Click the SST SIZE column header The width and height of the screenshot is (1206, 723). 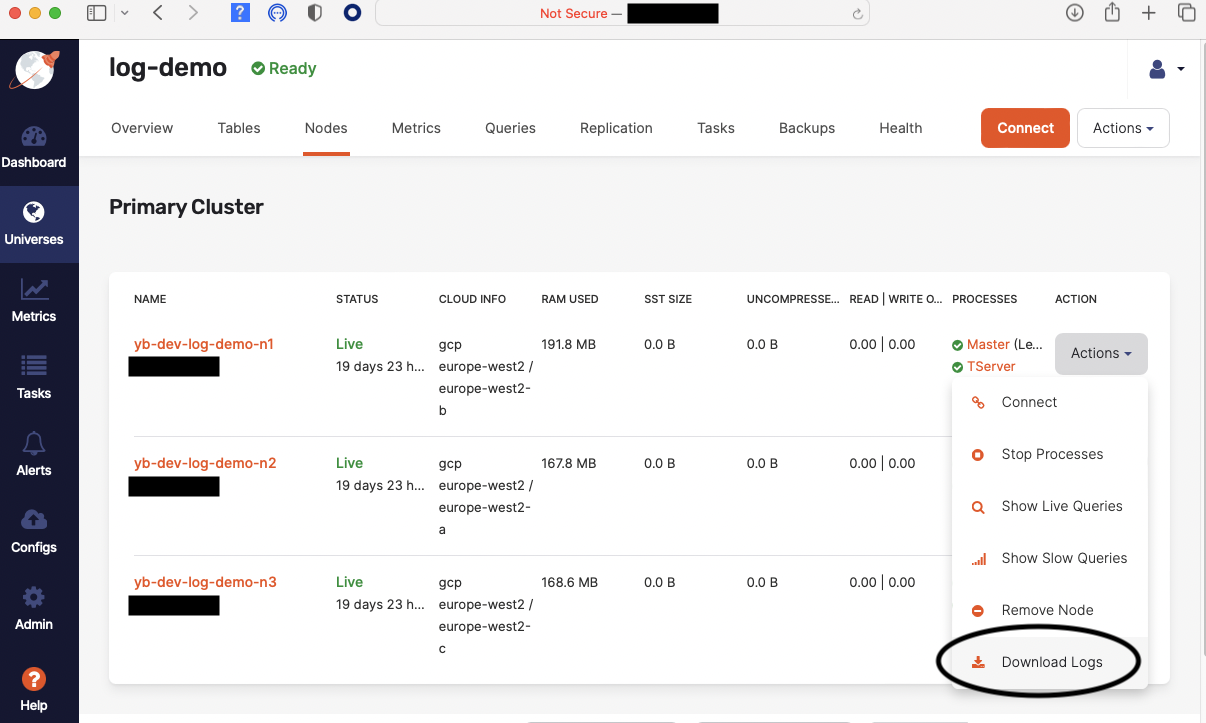pyautogui.click(x=668, y=299)
